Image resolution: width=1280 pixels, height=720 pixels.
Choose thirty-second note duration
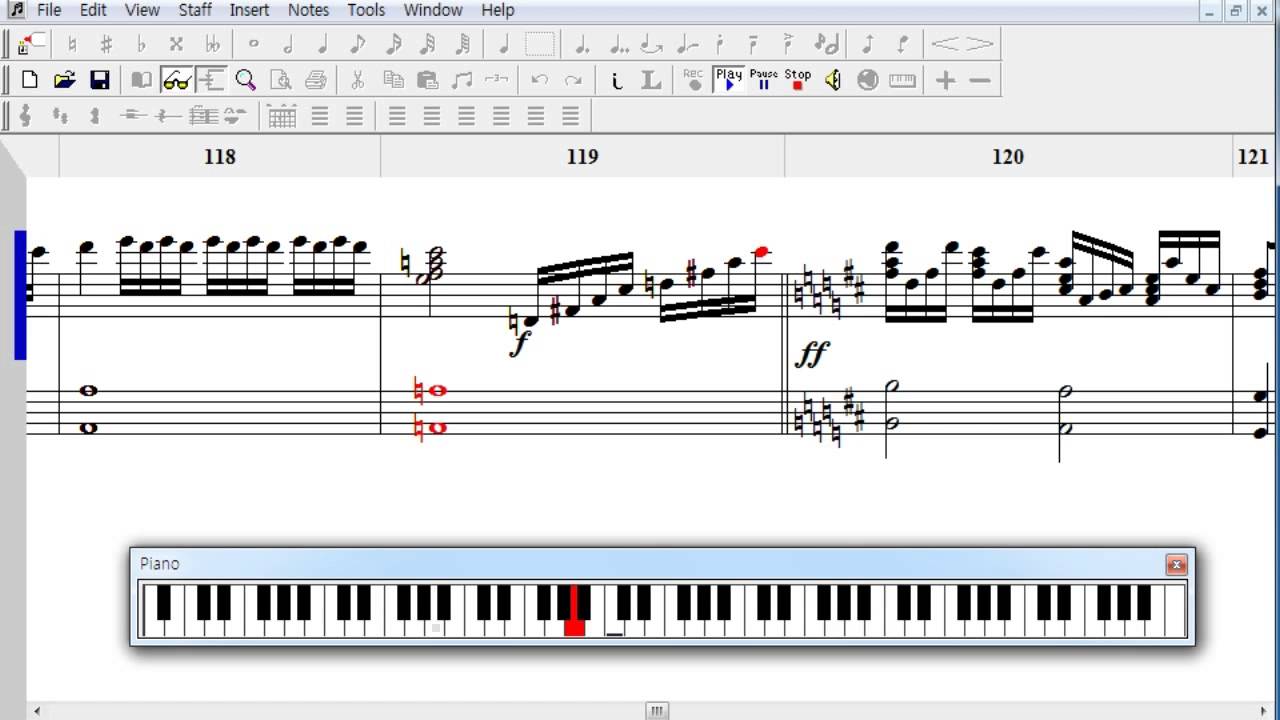pos(428,44)
